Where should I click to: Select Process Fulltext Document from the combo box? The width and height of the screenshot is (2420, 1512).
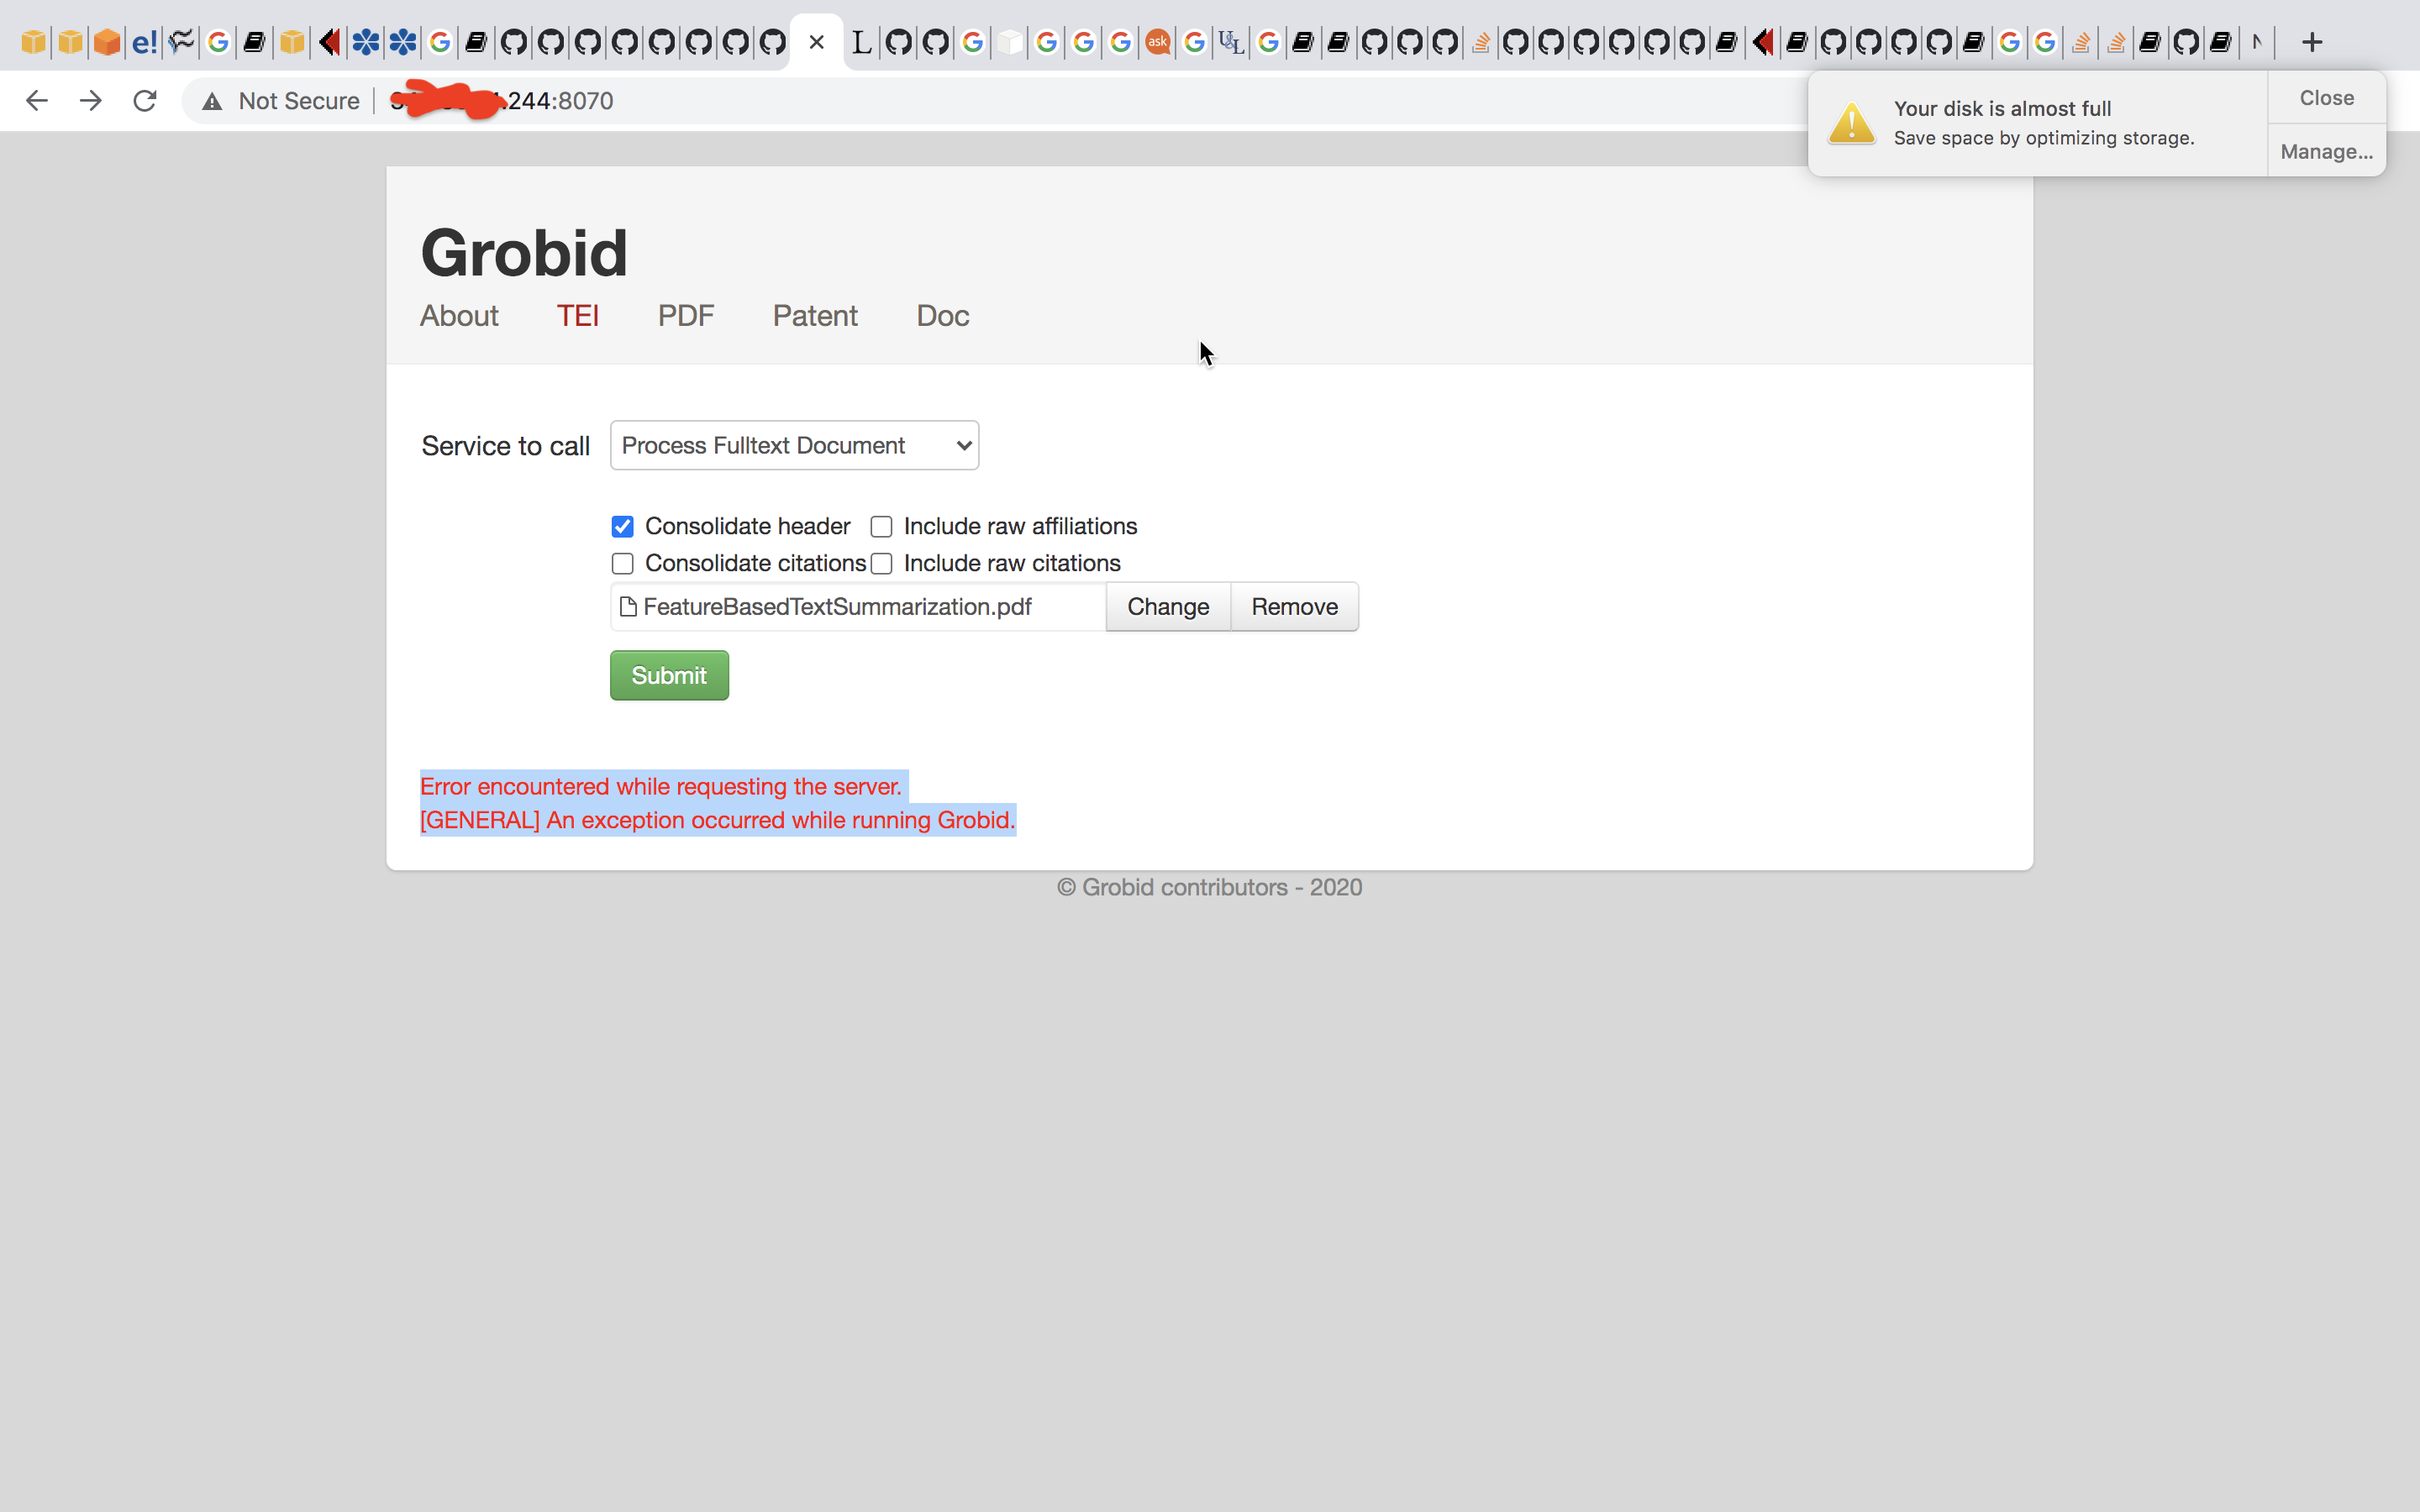tap(793, 445)
